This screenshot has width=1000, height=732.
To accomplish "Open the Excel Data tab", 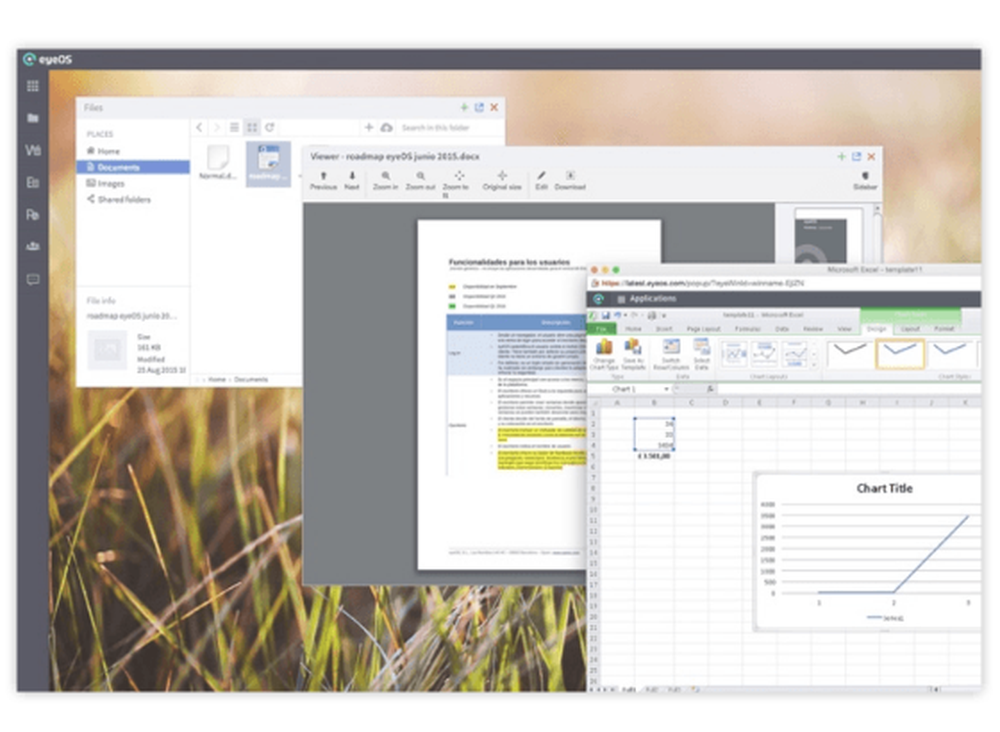I will point(782,328).
